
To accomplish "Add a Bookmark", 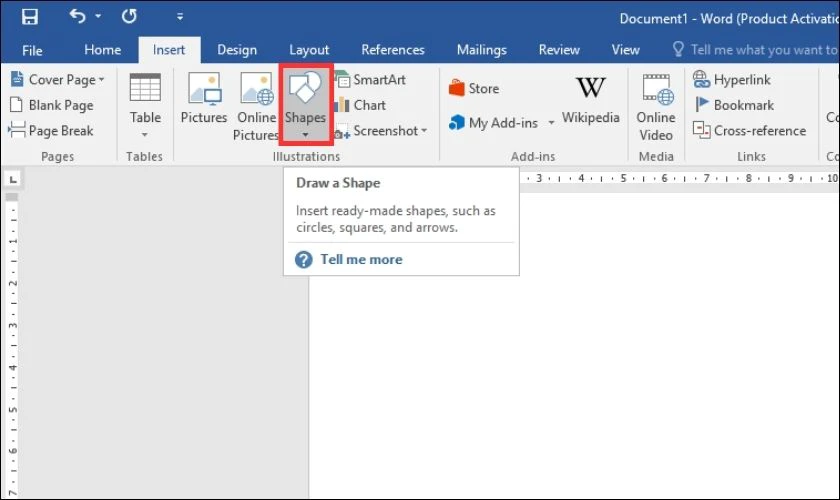I will tap(733, 105).
